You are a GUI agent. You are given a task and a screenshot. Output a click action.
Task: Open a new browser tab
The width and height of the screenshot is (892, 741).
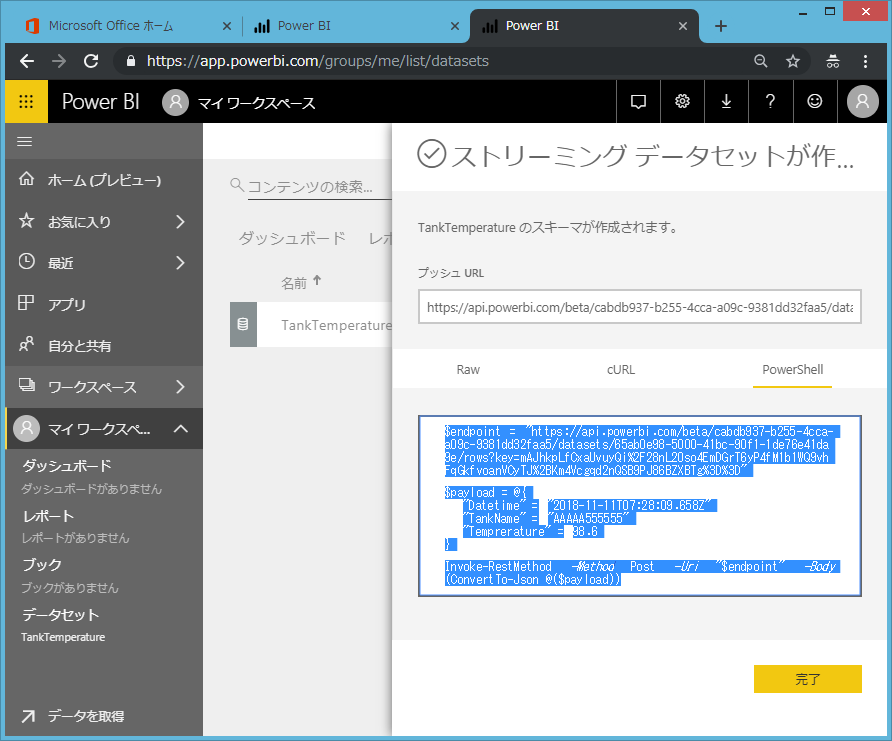click(721, 26)
